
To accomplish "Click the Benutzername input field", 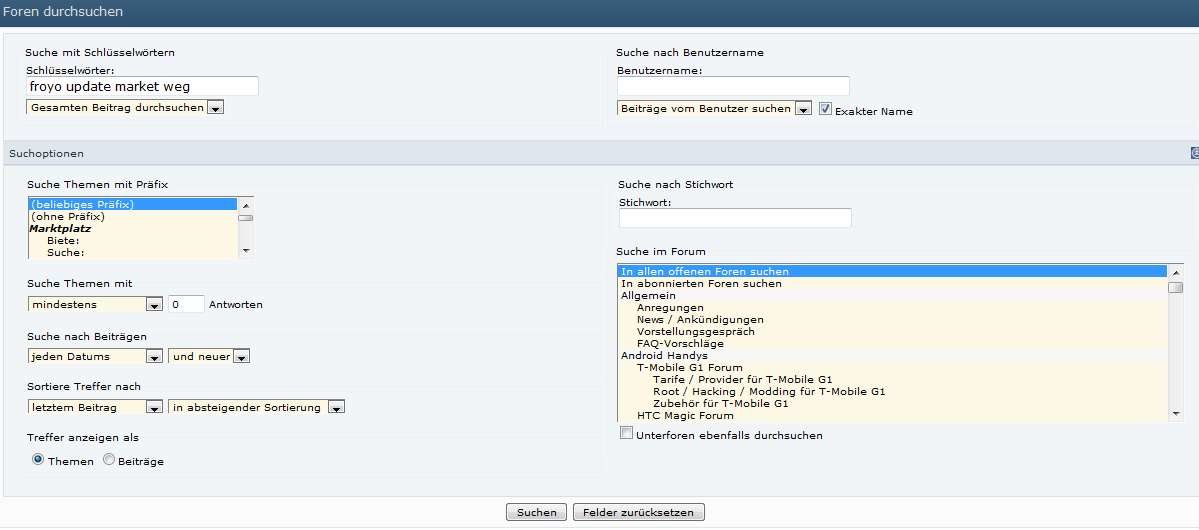I will tap(733, 86).
